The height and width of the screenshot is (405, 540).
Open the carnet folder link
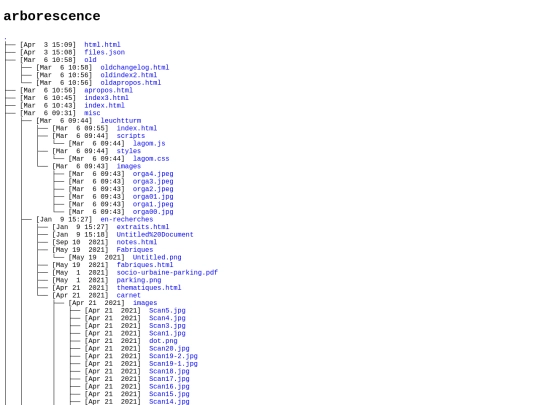pyautogui.click(x=128, y=295)
